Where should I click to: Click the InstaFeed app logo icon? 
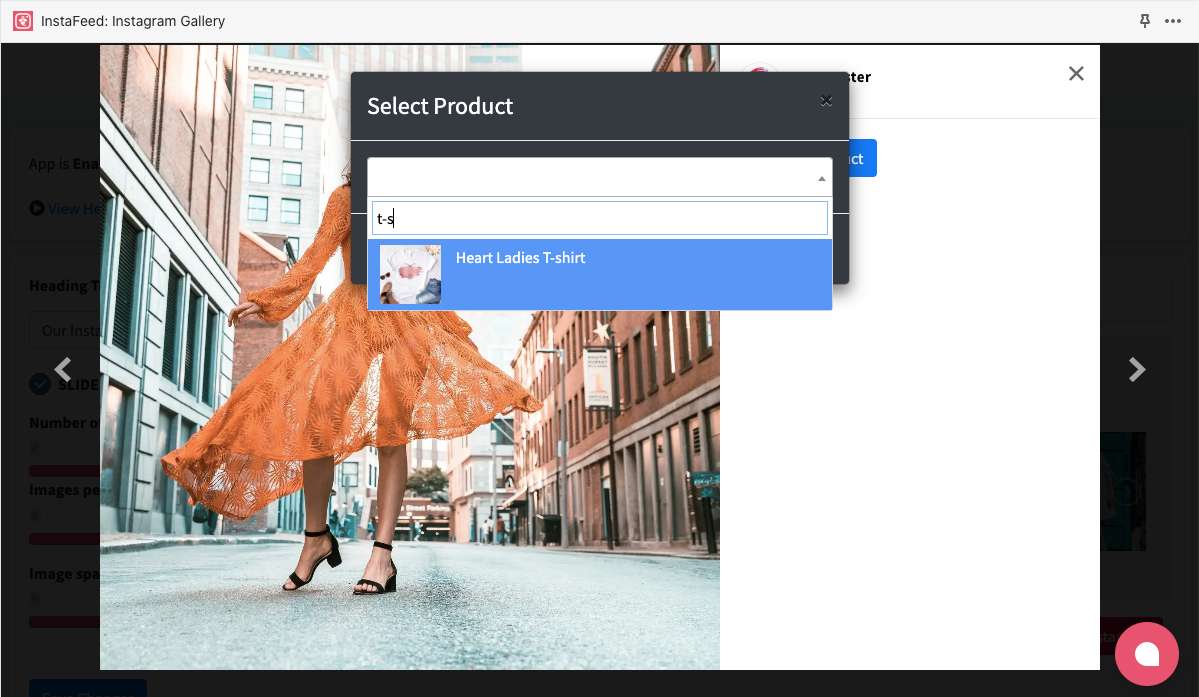tap(22, 21)
